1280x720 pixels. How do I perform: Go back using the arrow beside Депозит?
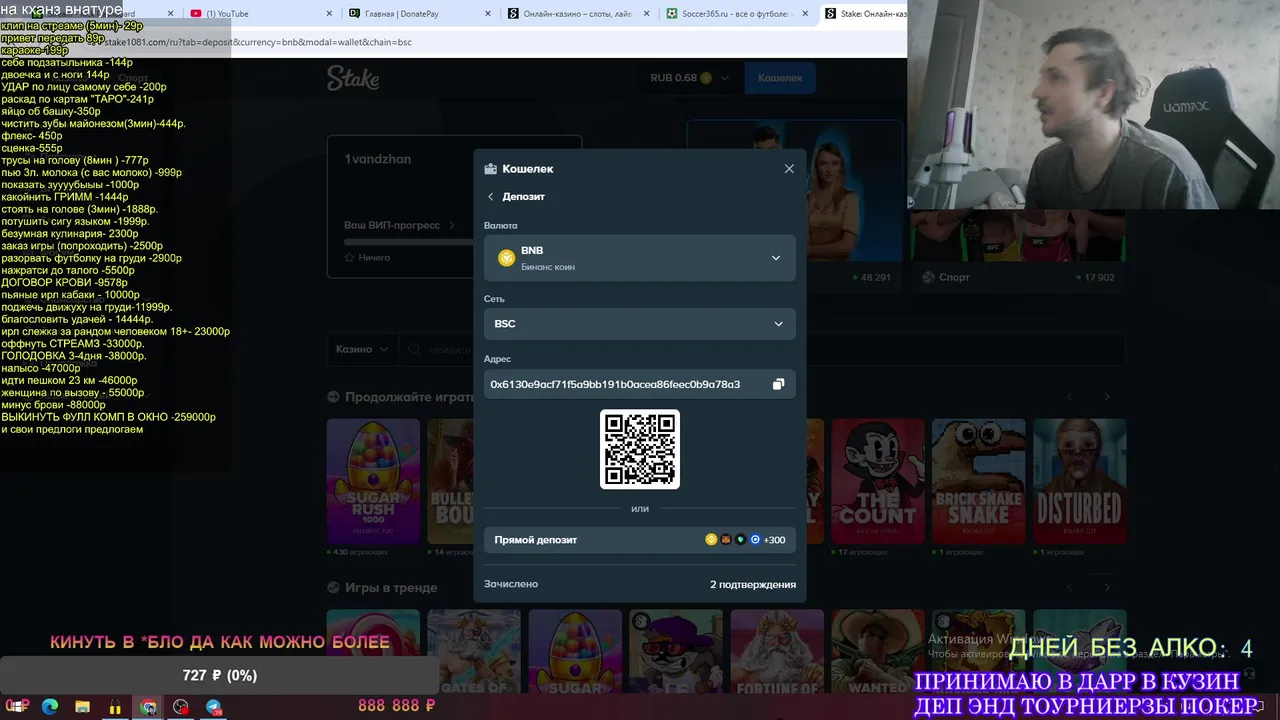pyautogui.click(x=491, y=197)
